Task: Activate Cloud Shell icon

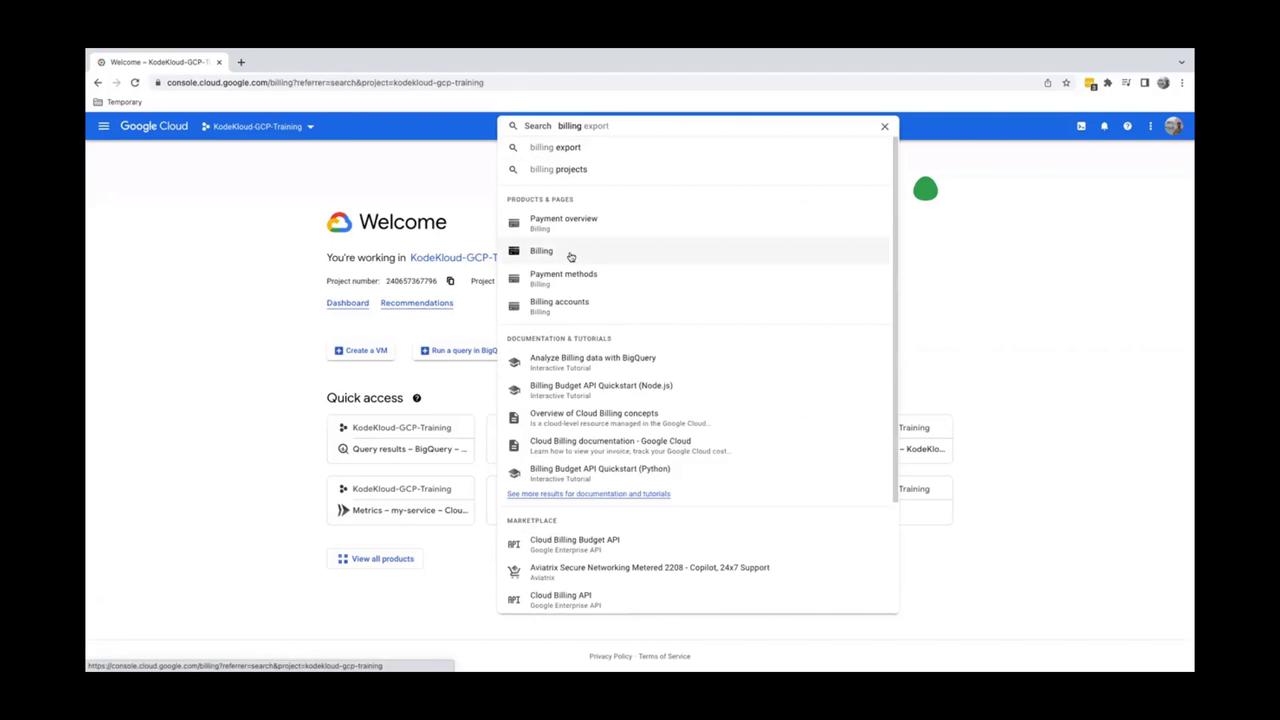Action: click(x=1081, y=126)
